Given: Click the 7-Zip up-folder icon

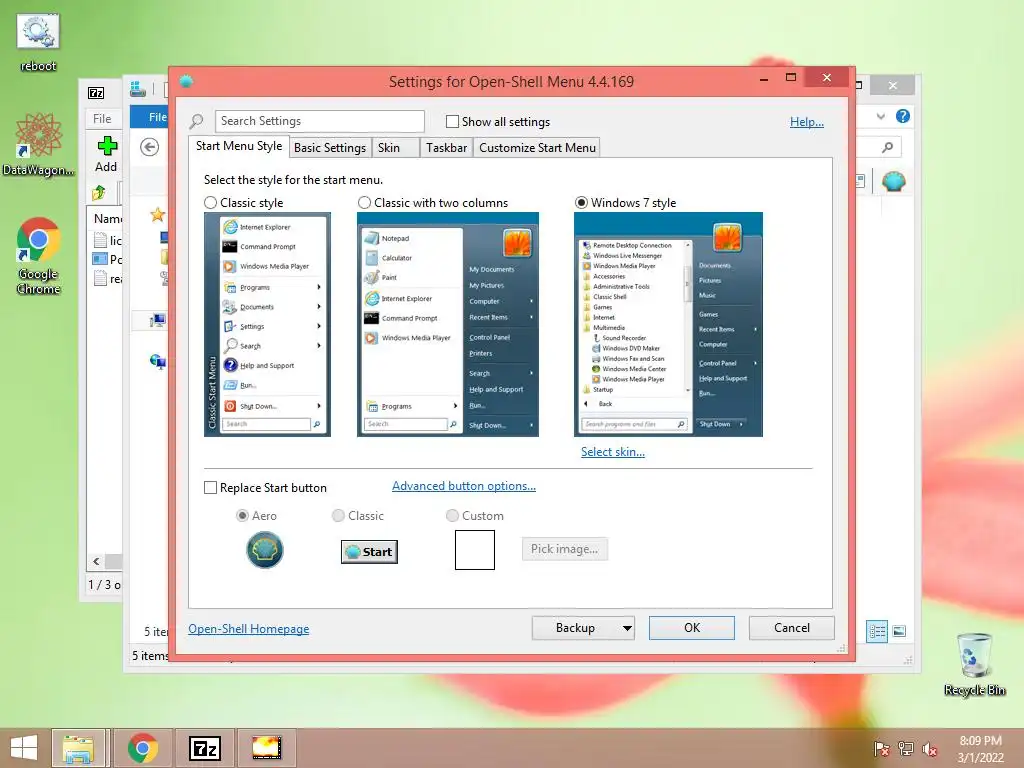Looking at the screenshot, I should [99, 193].
